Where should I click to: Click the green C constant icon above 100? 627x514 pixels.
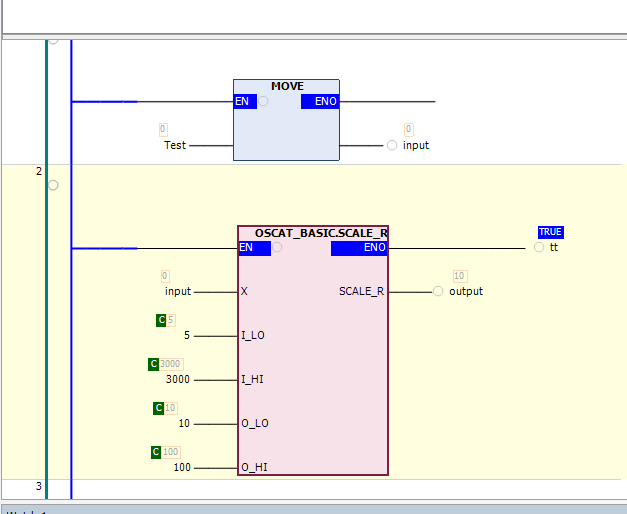click(156, 452)
